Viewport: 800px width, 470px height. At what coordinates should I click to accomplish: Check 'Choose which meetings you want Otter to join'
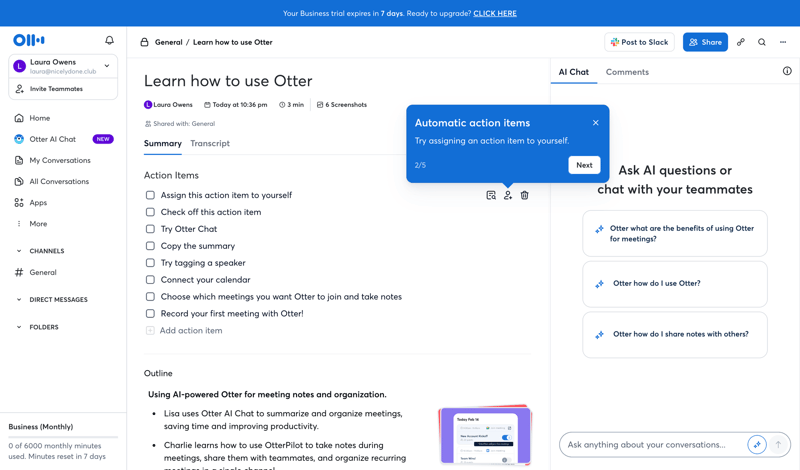tap(150, 296)
